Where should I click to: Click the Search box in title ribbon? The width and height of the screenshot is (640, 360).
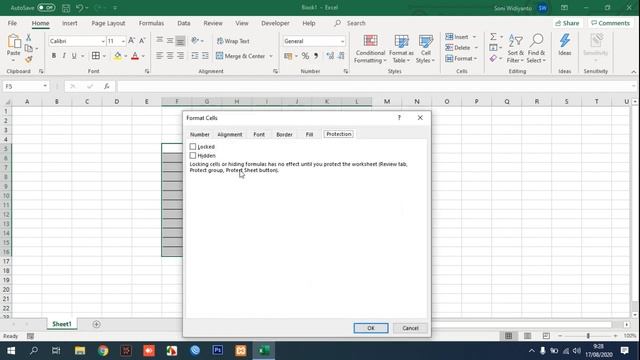tap(350, 23)
